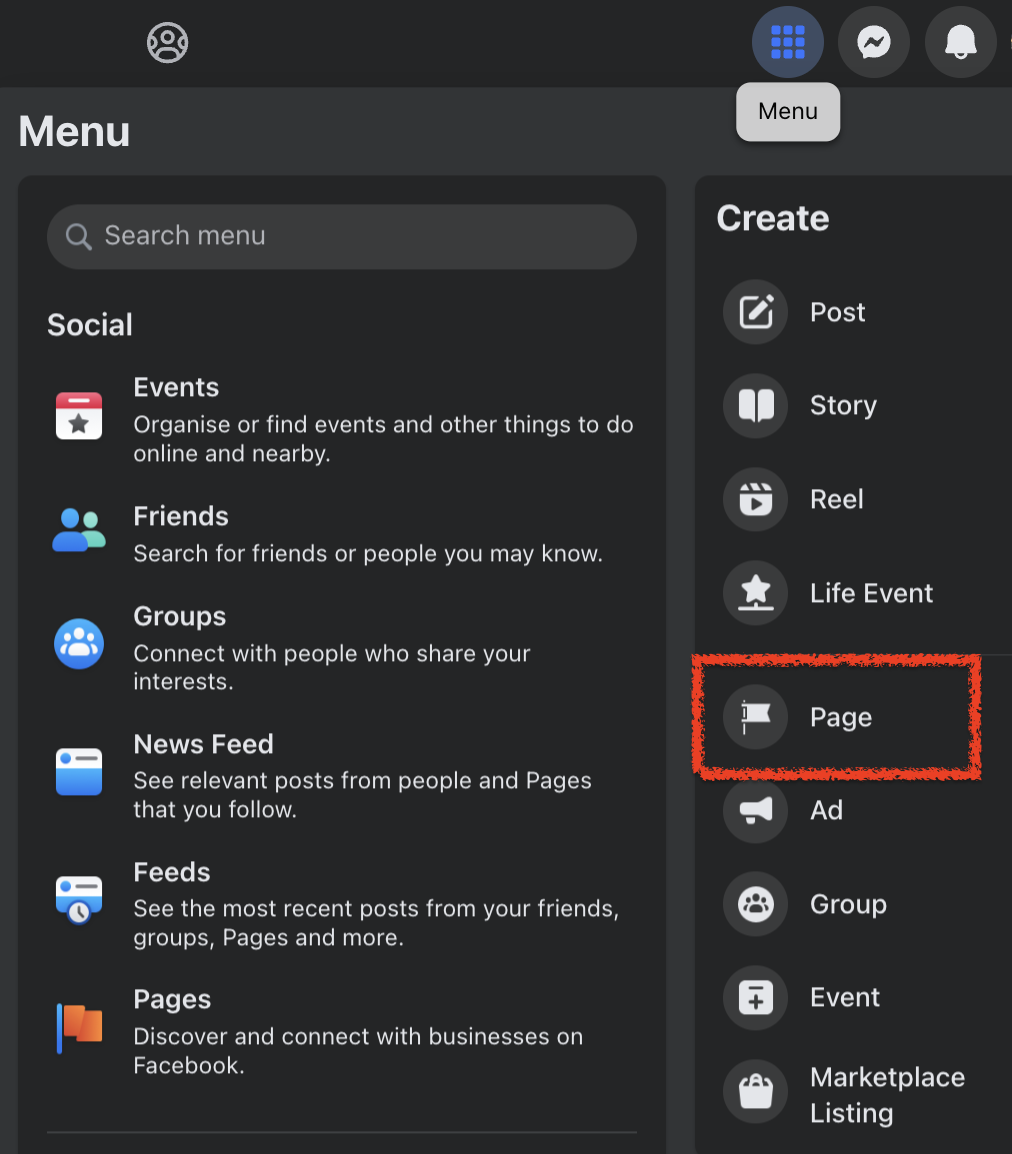Click the News Feed icon
The height and width of the screenshot is (1154, 1012).
click(78, 771)
